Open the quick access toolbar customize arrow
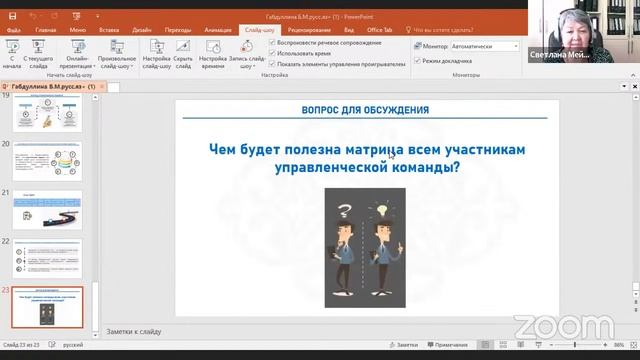Viewport: 640px width, 360px height. pyautogui.click(x=98, y=16)
